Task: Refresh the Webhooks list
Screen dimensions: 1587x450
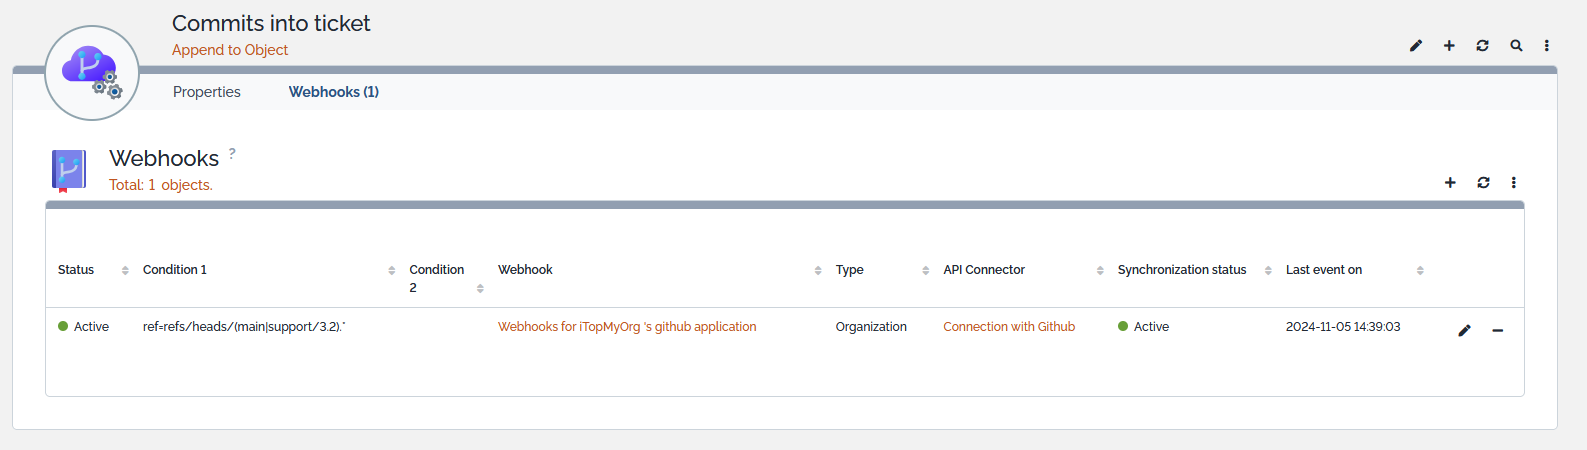Action: (x=1483, y=183)
